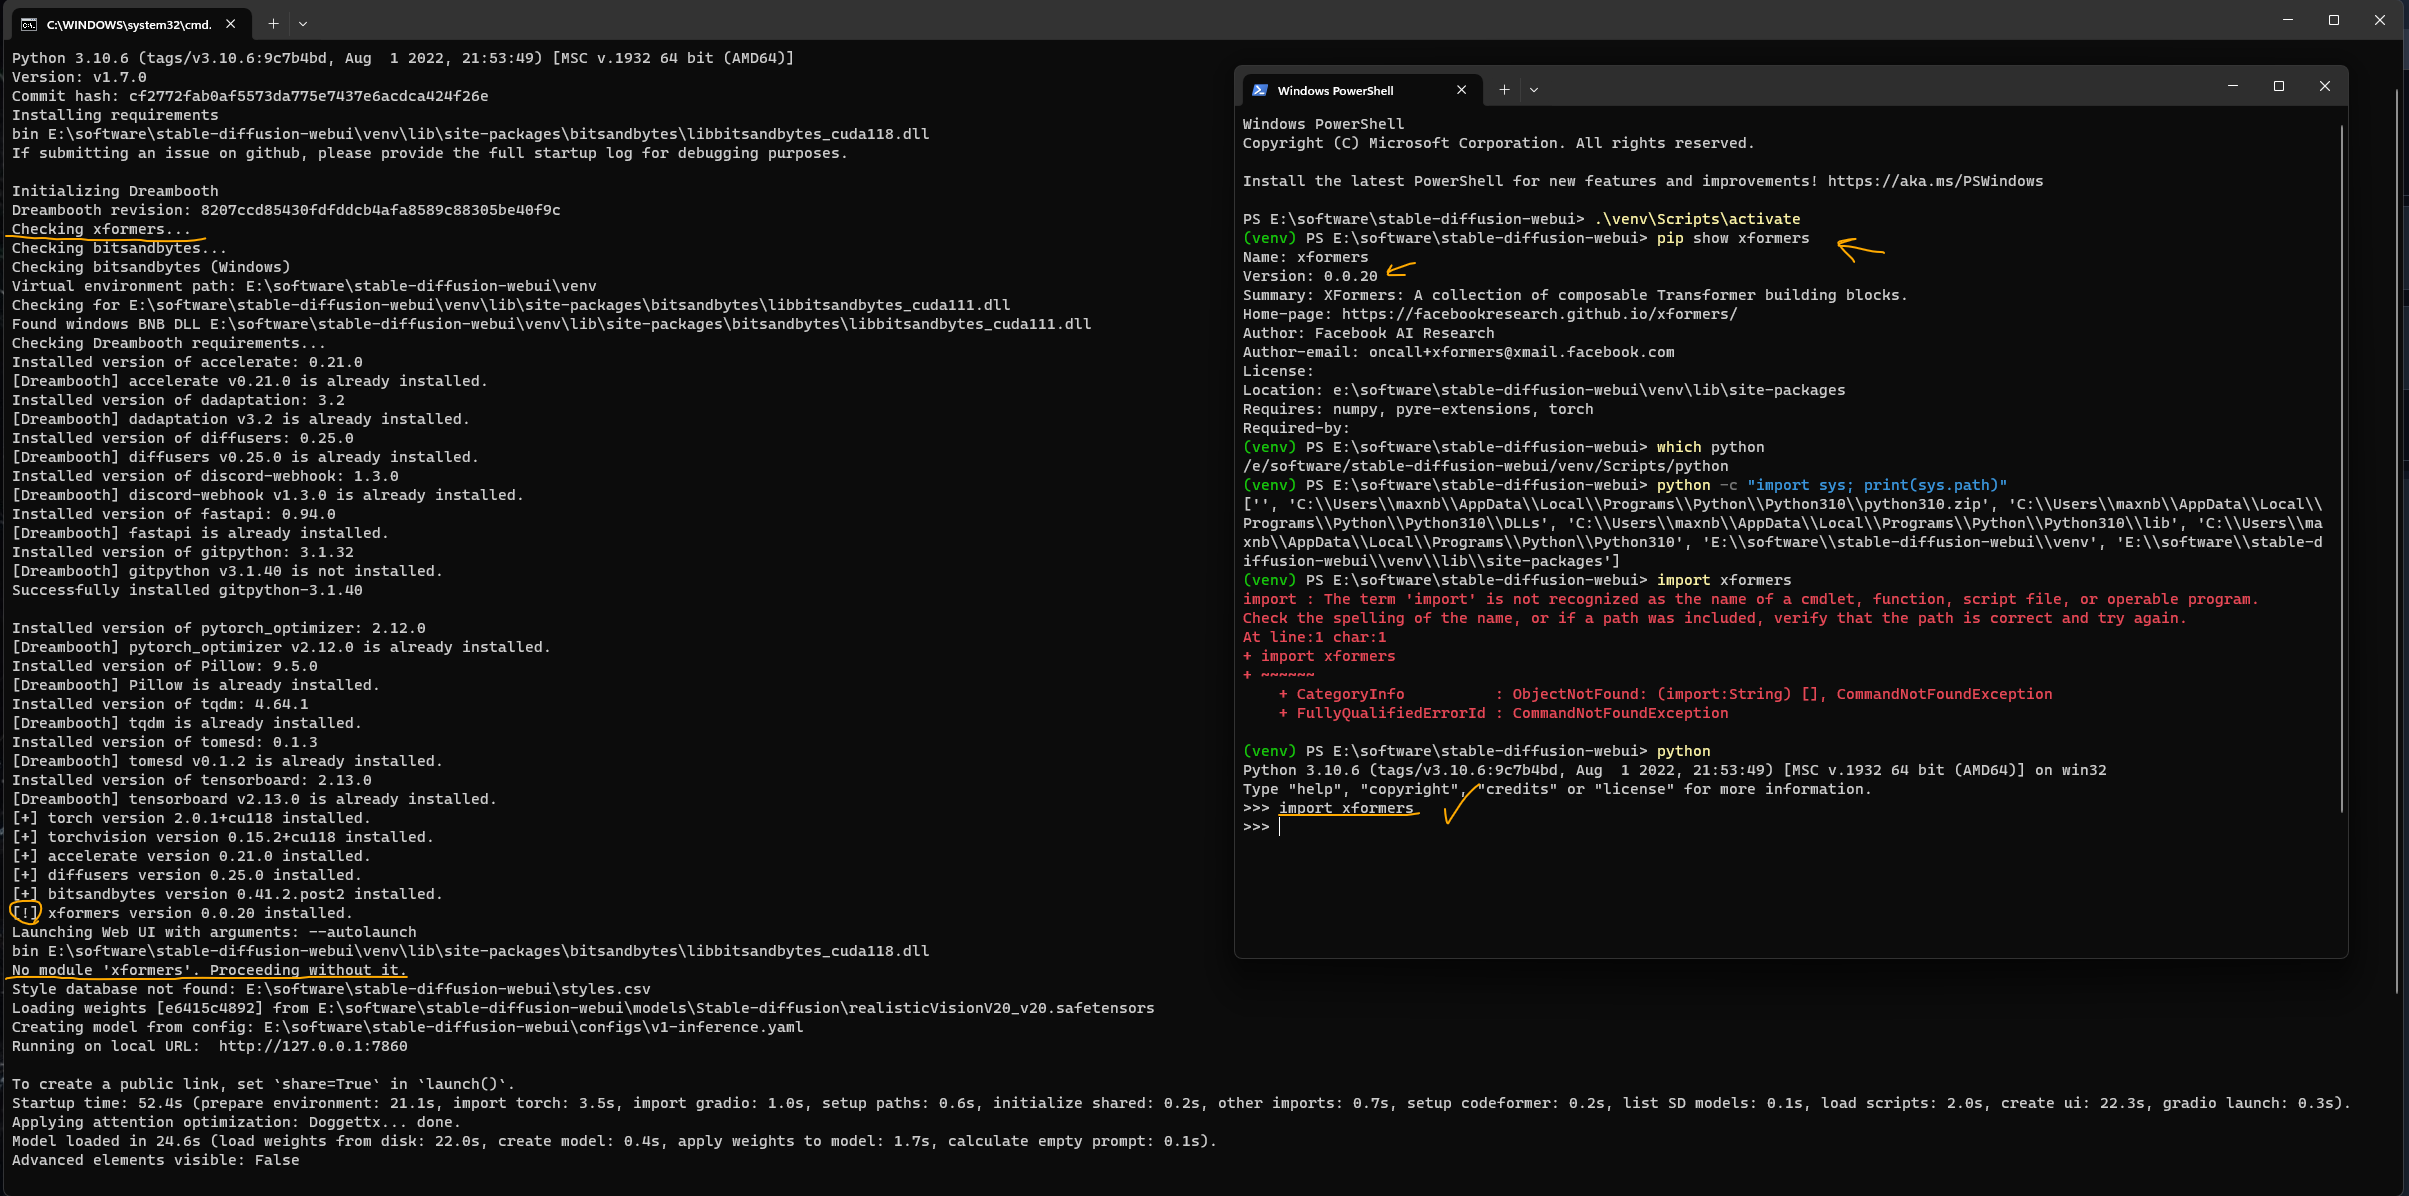
Task: Click the PowerShell tab icon
Action: (1260, 90)
